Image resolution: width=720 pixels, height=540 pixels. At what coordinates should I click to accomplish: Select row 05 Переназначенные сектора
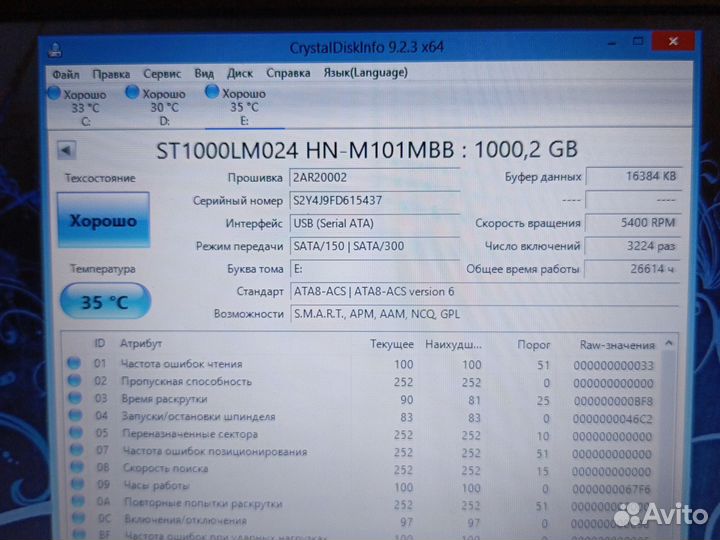coord(363,435)
